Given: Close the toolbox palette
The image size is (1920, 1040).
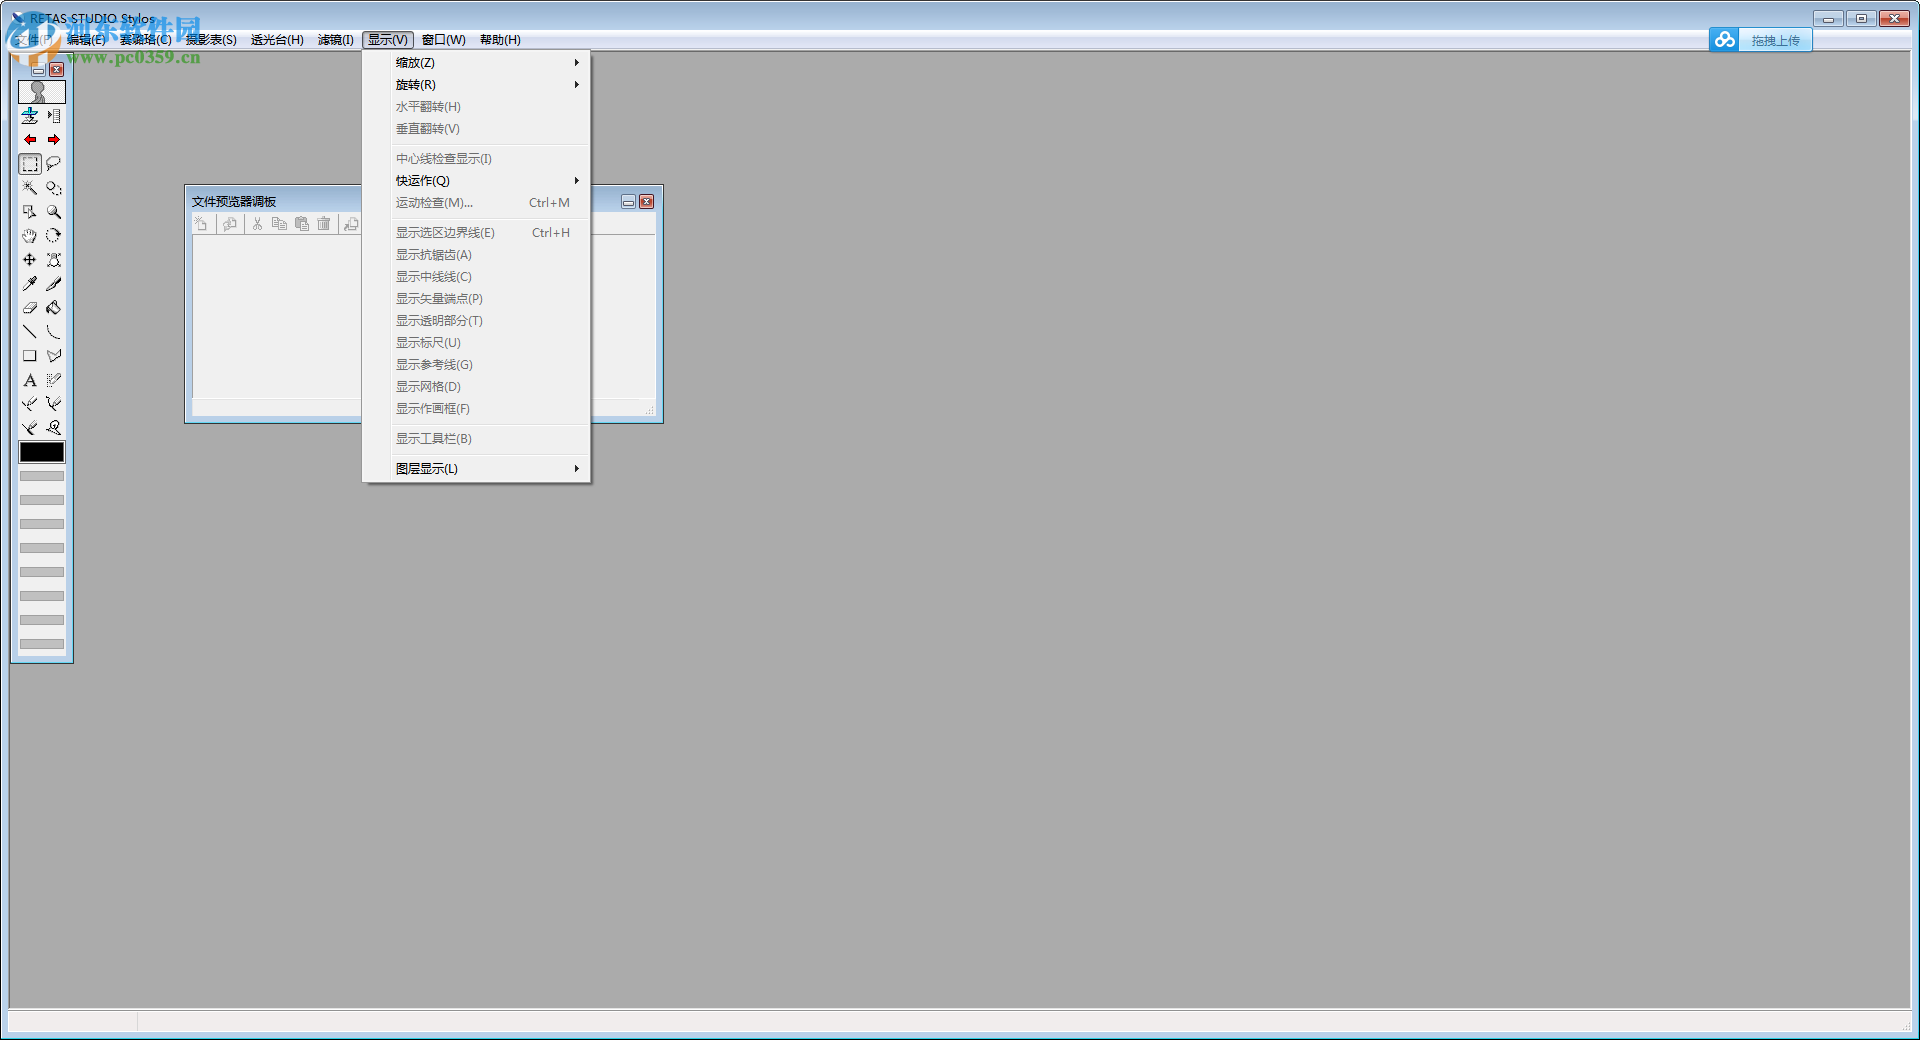Looking at the screenshot, I should point(57,70).
